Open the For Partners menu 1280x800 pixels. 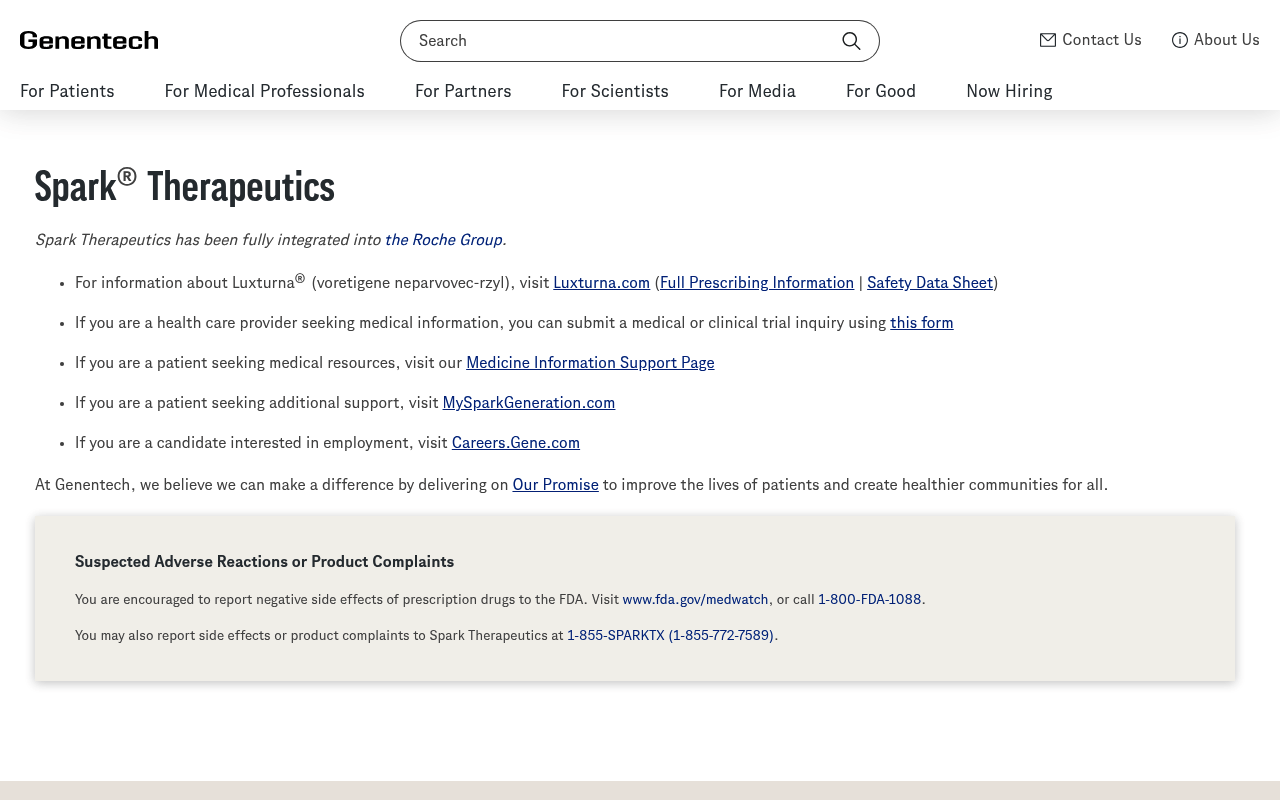click(463, 91)
